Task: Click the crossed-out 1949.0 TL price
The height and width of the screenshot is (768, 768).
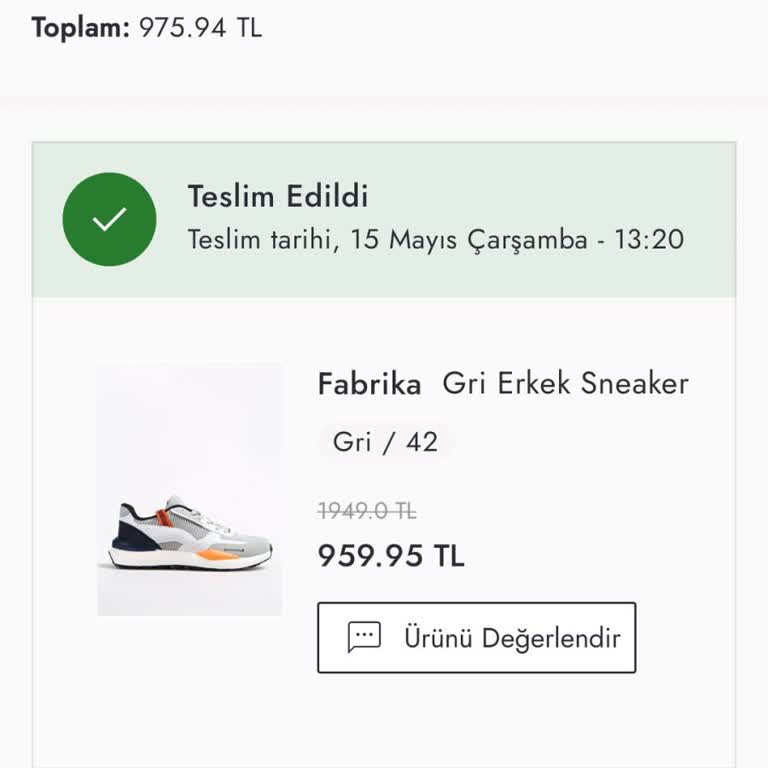Action: point(367,511)
